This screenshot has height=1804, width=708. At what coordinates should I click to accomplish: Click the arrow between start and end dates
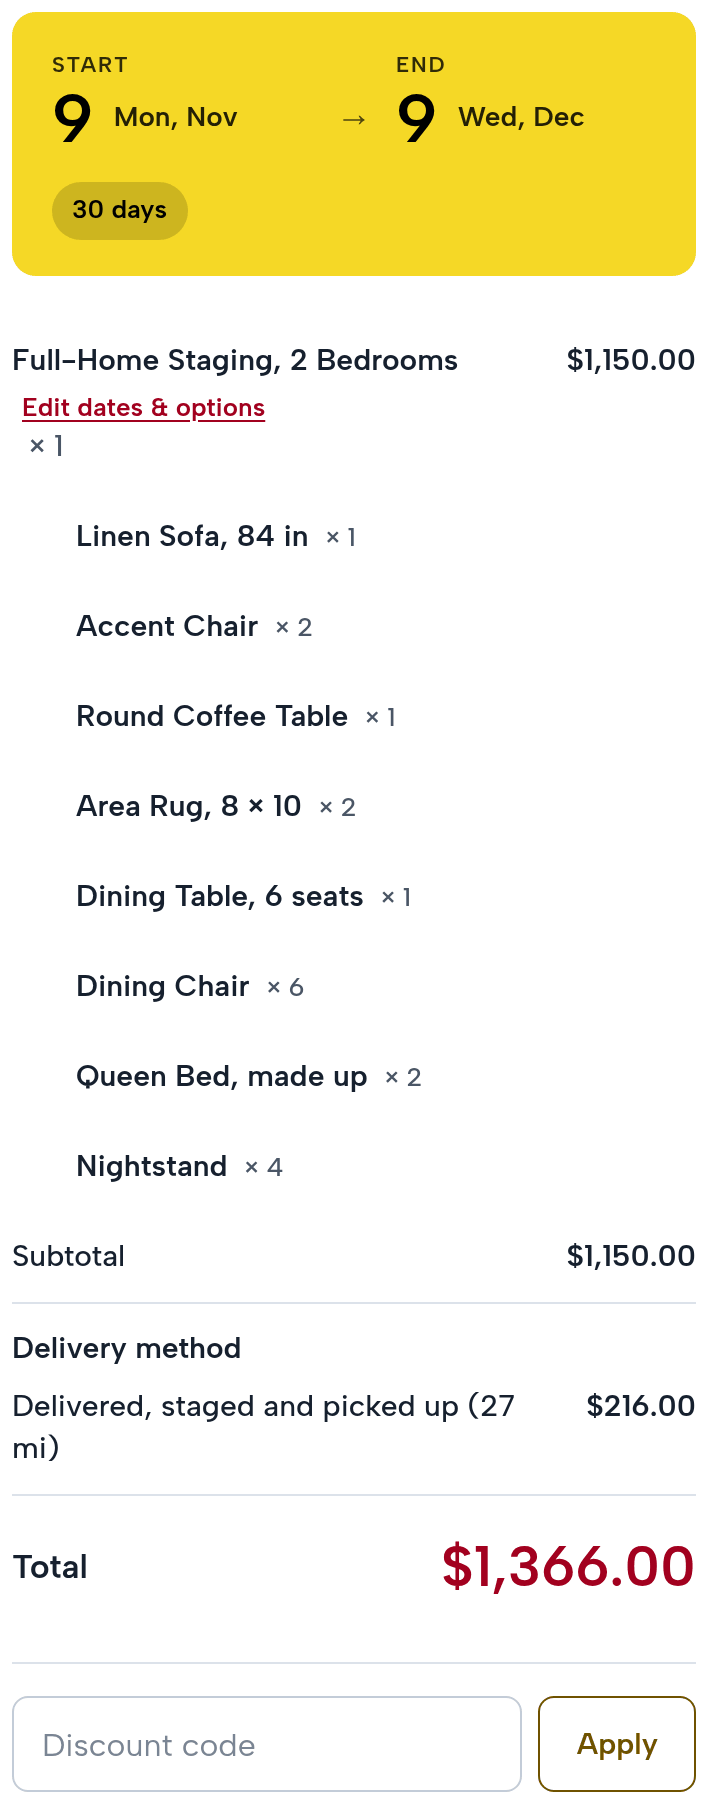[x=354, y=120]
